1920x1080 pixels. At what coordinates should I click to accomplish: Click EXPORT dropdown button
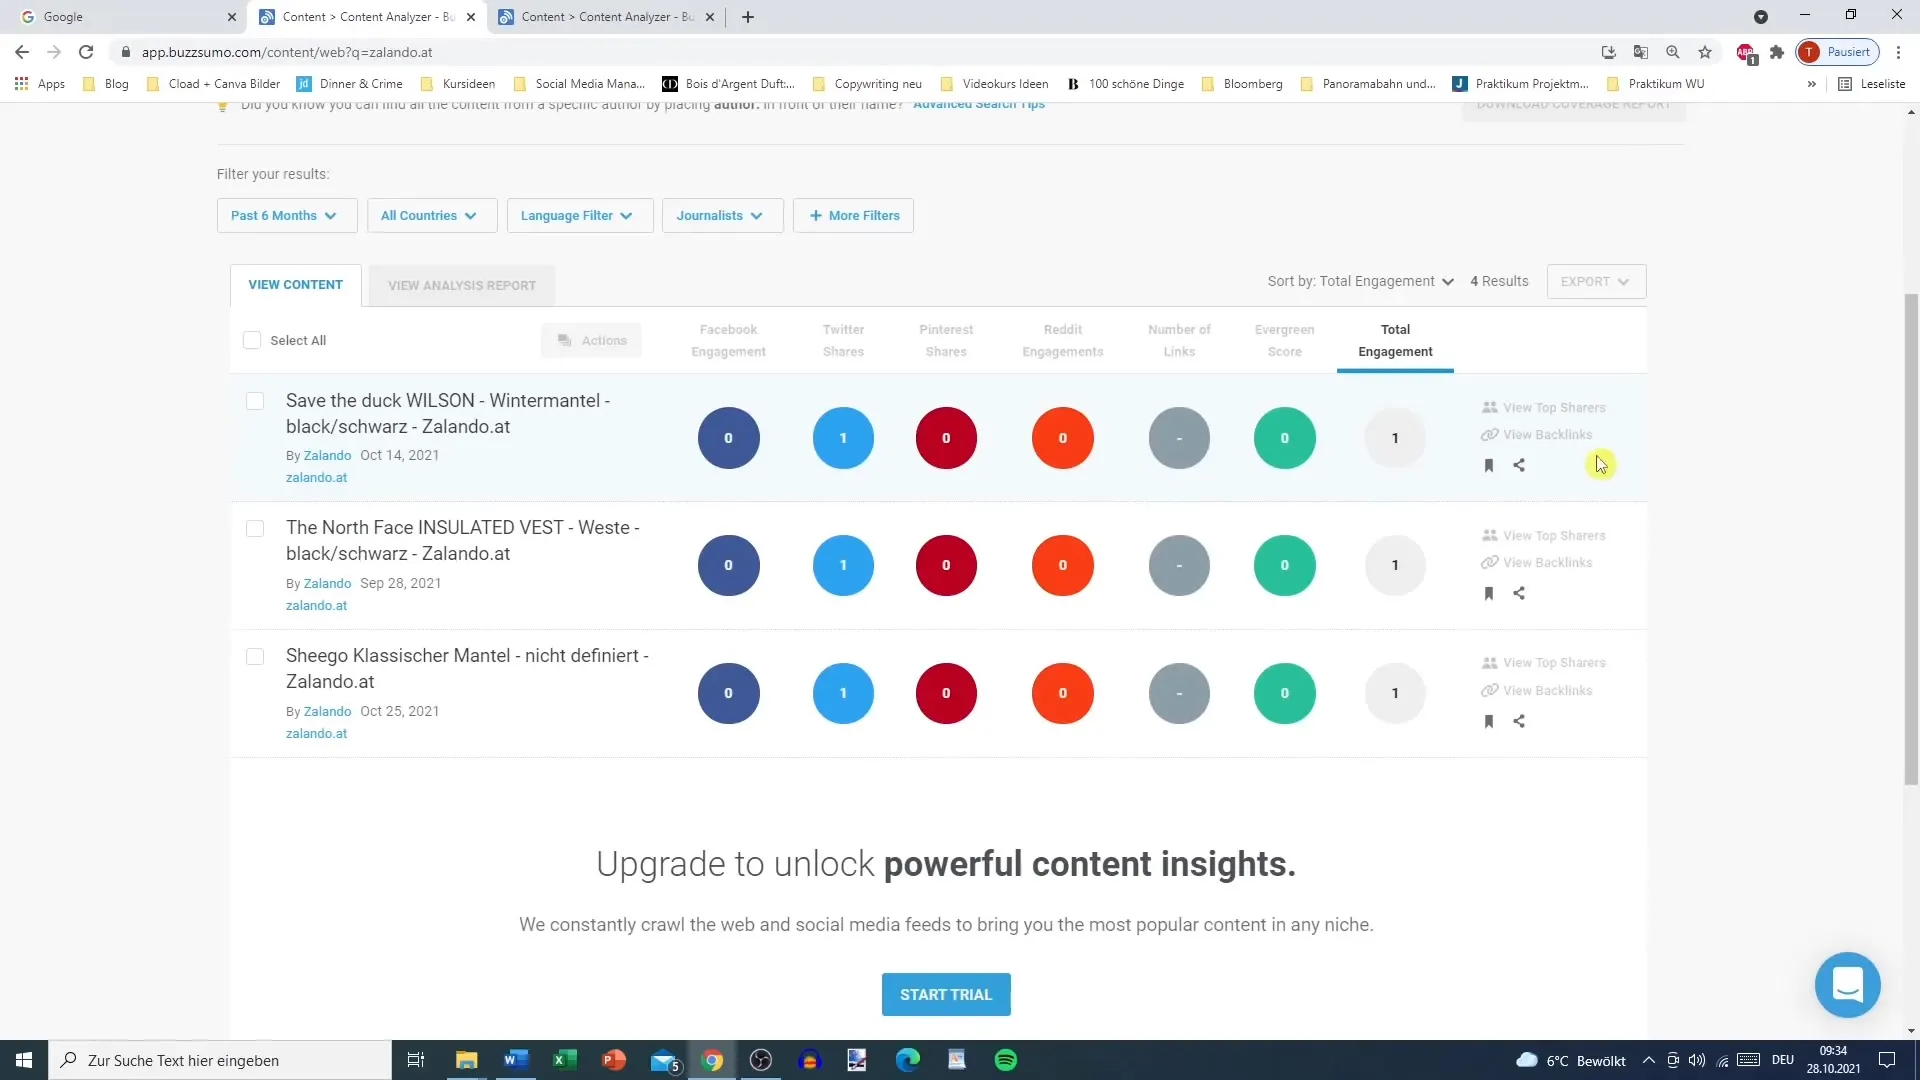coord(1593,280)
